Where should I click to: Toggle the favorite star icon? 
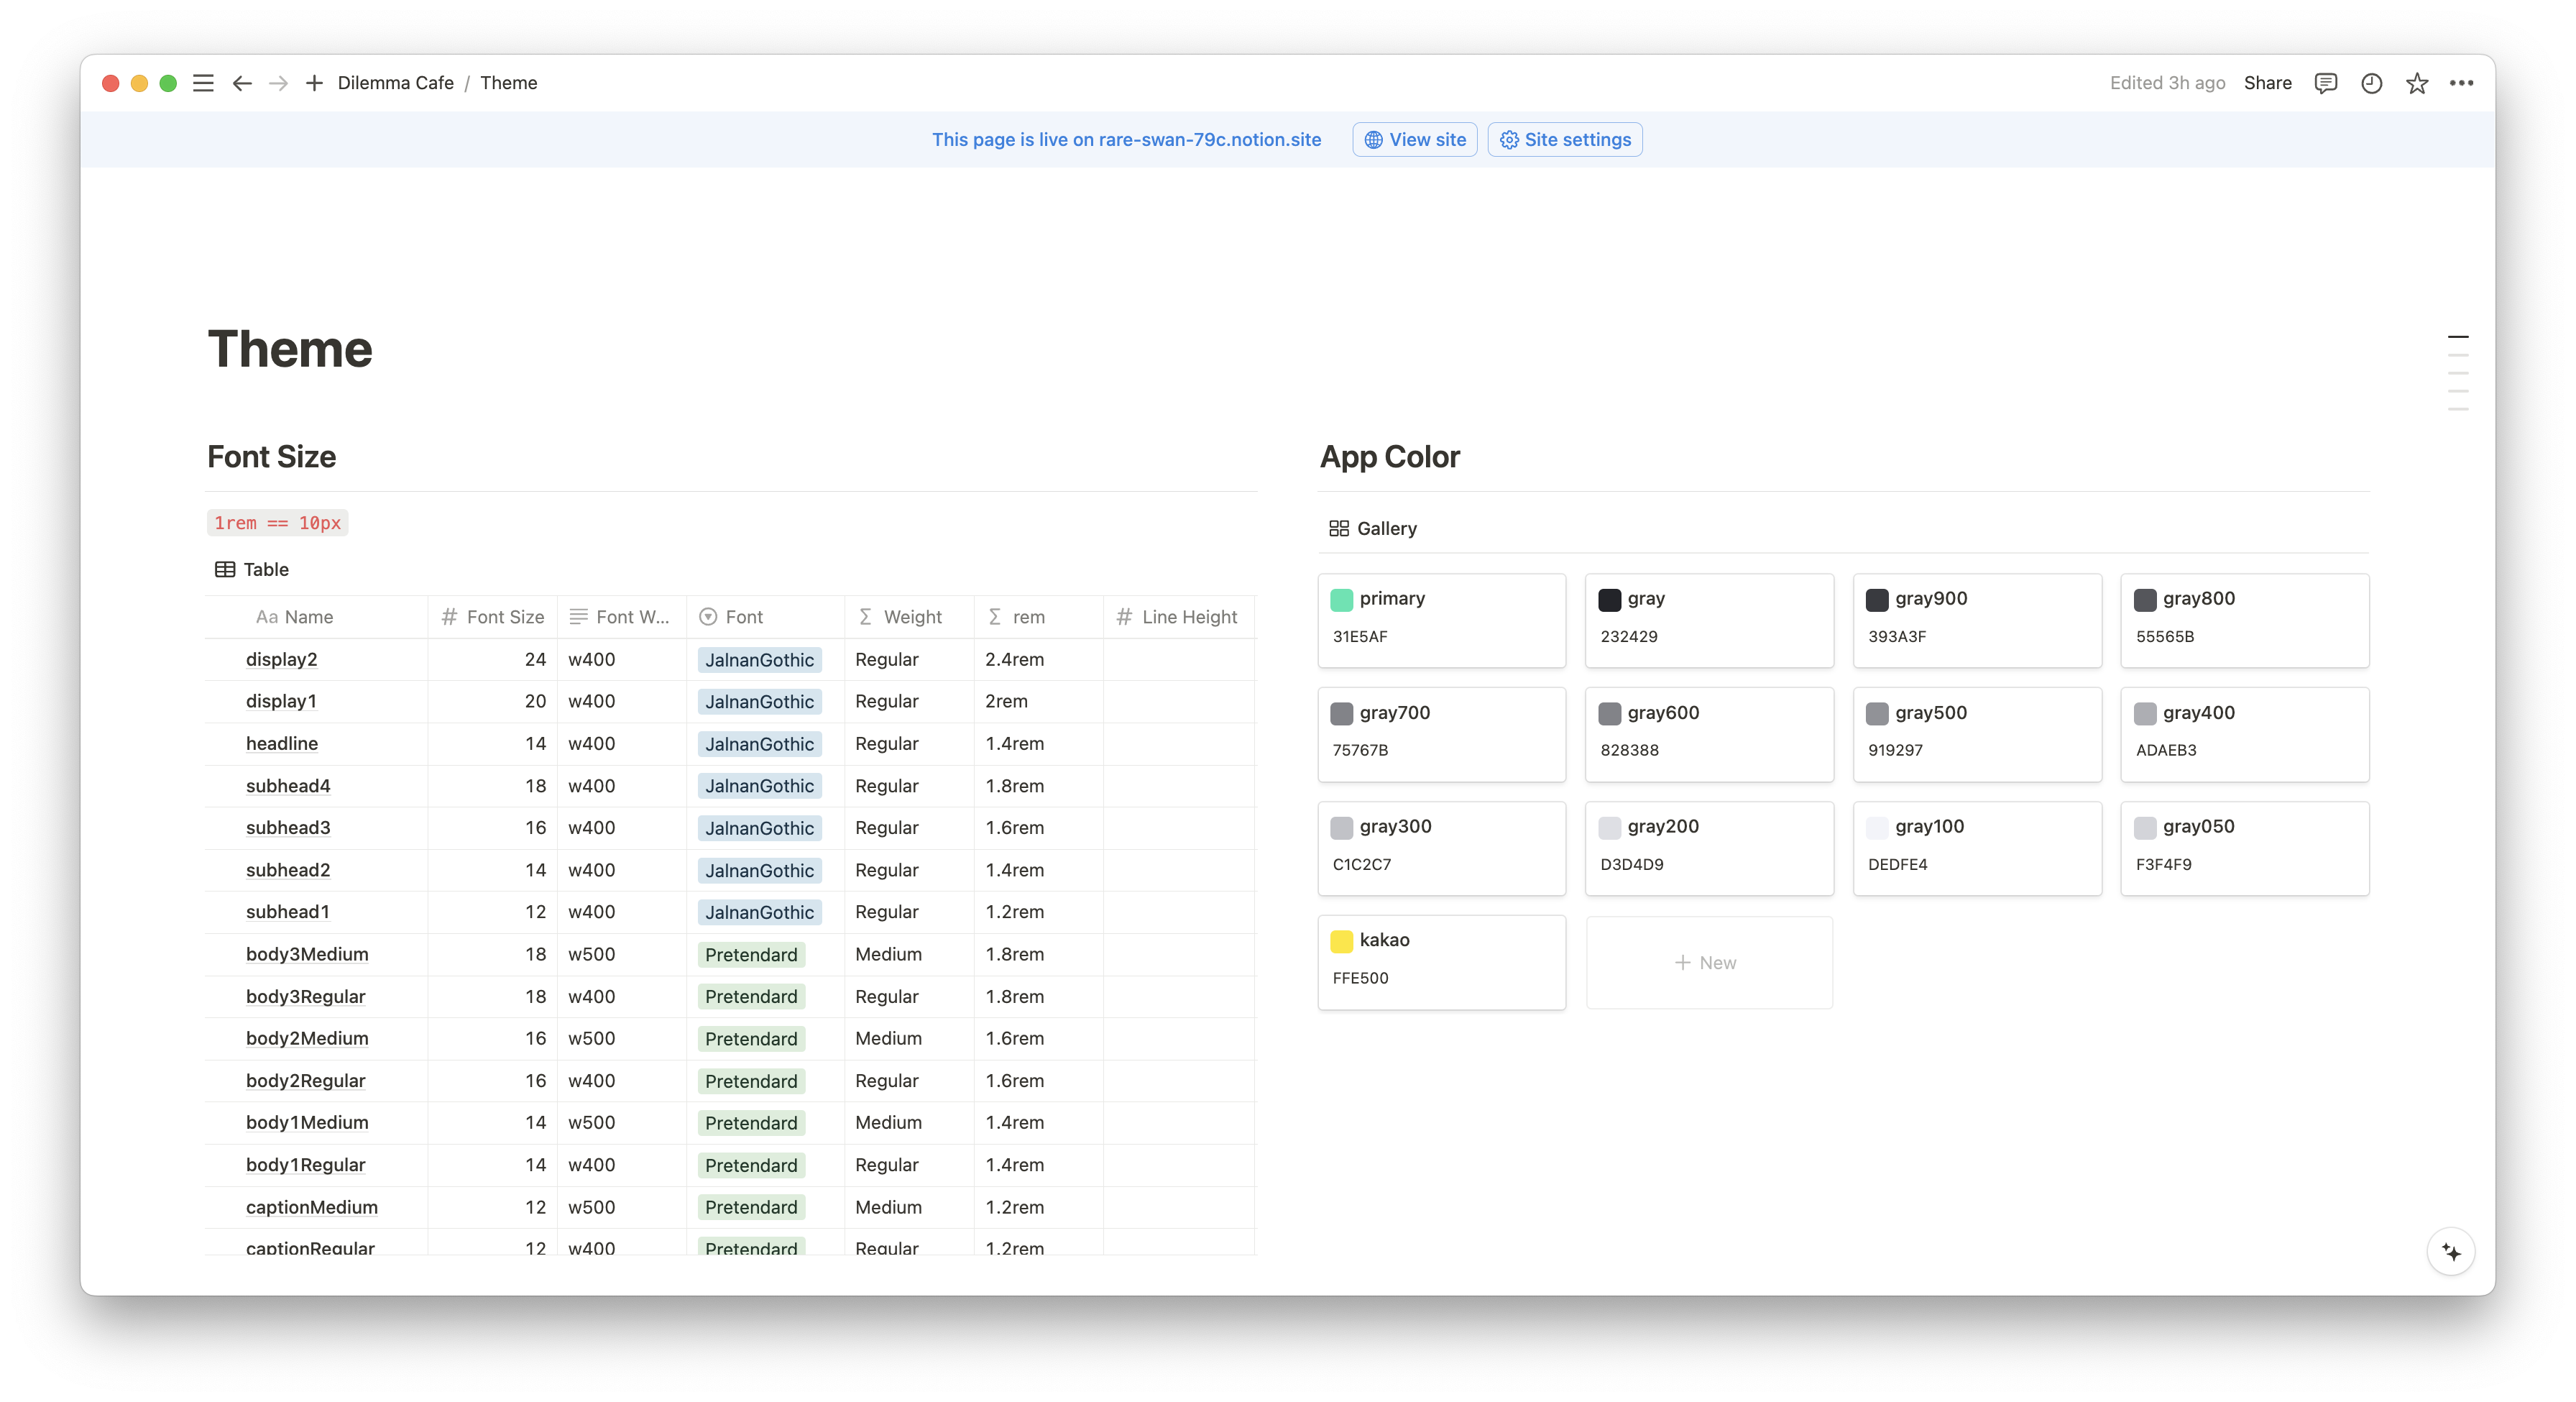pyautogui.click(x=2417, y=83)
